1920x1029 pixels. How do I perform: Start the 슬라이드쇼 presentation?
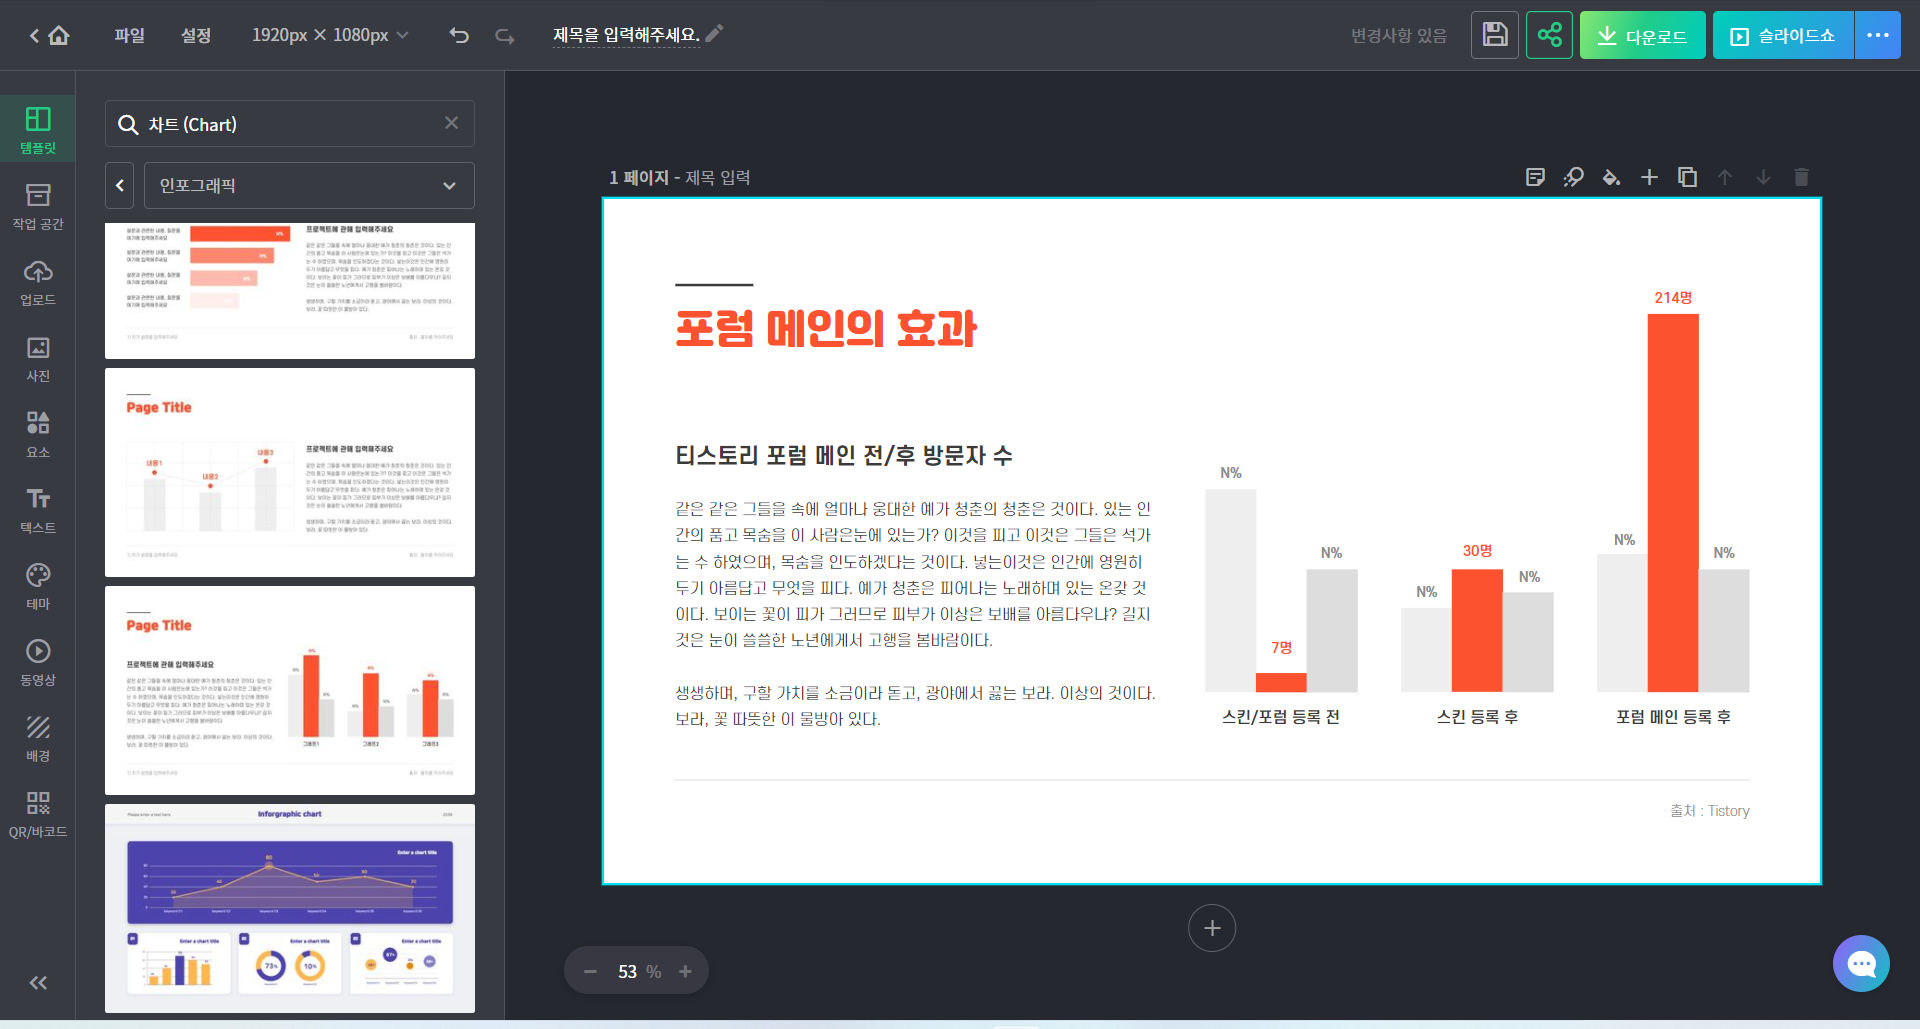click(1783, 35)
